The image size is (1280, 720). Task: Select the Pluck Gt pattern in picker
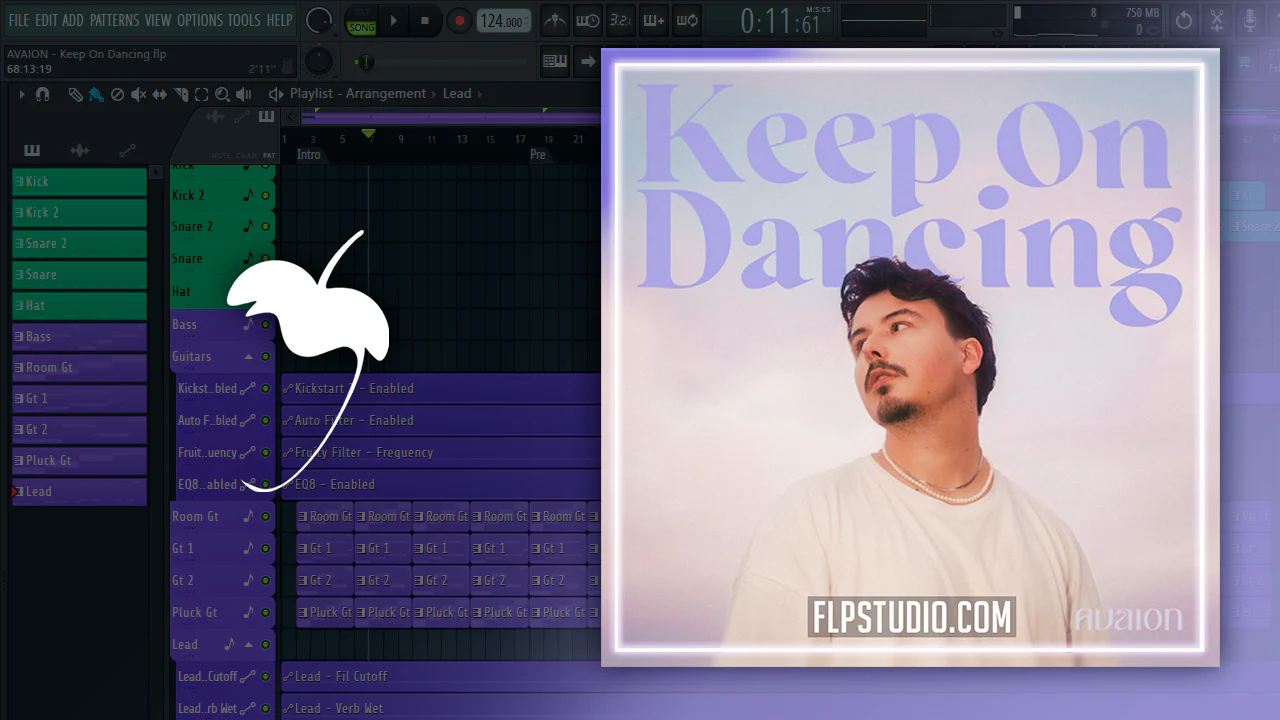coord(80,461)
